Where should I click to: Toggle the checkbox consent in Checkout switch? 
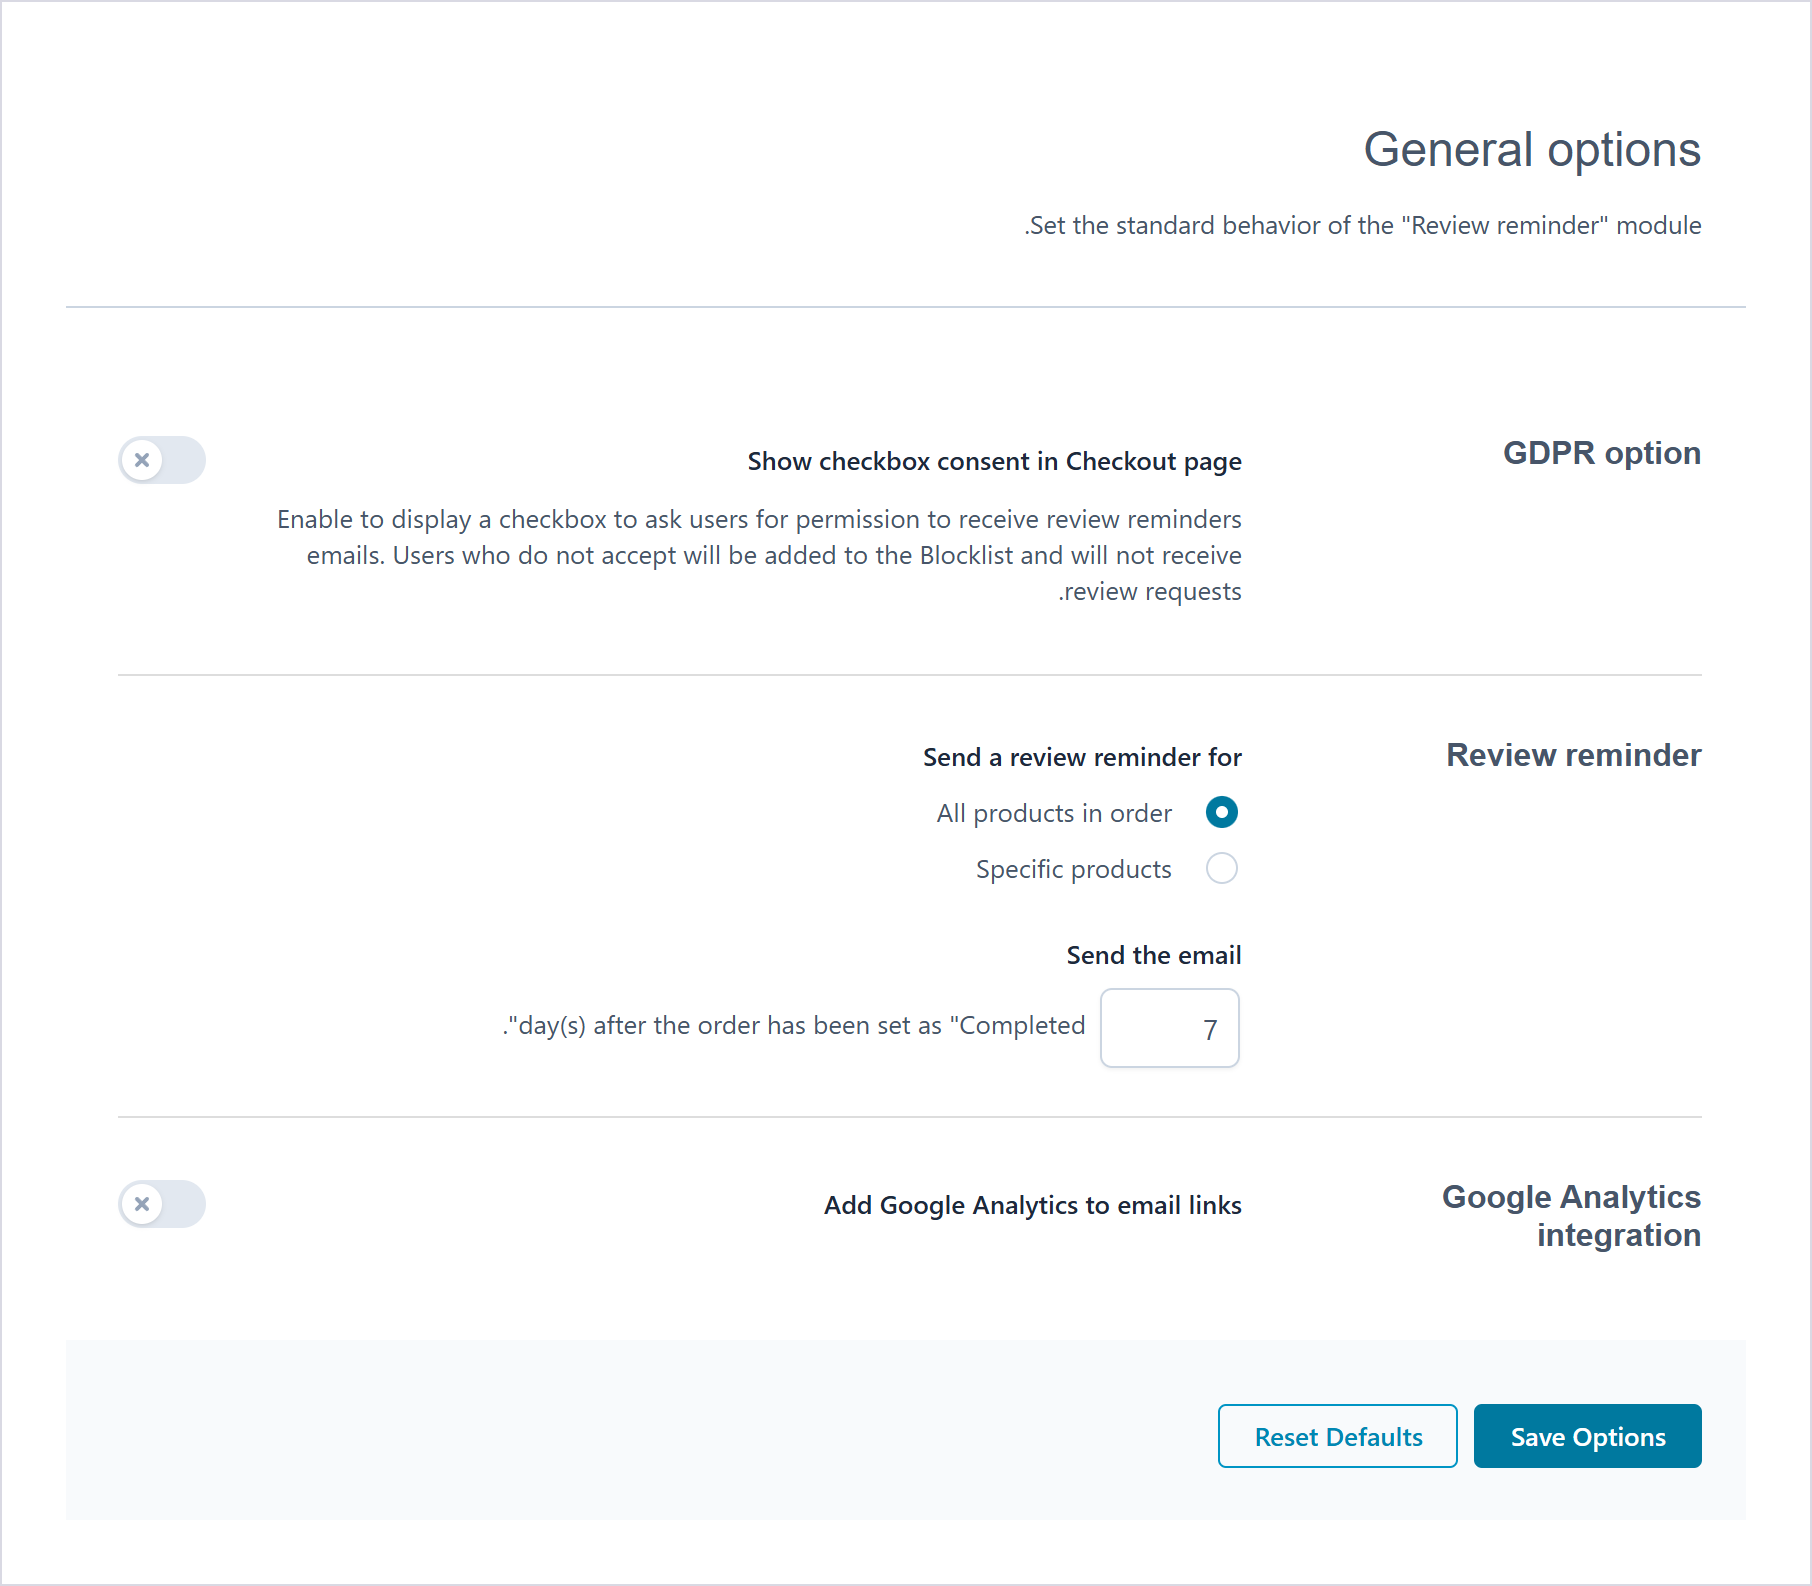pos(162,460)
